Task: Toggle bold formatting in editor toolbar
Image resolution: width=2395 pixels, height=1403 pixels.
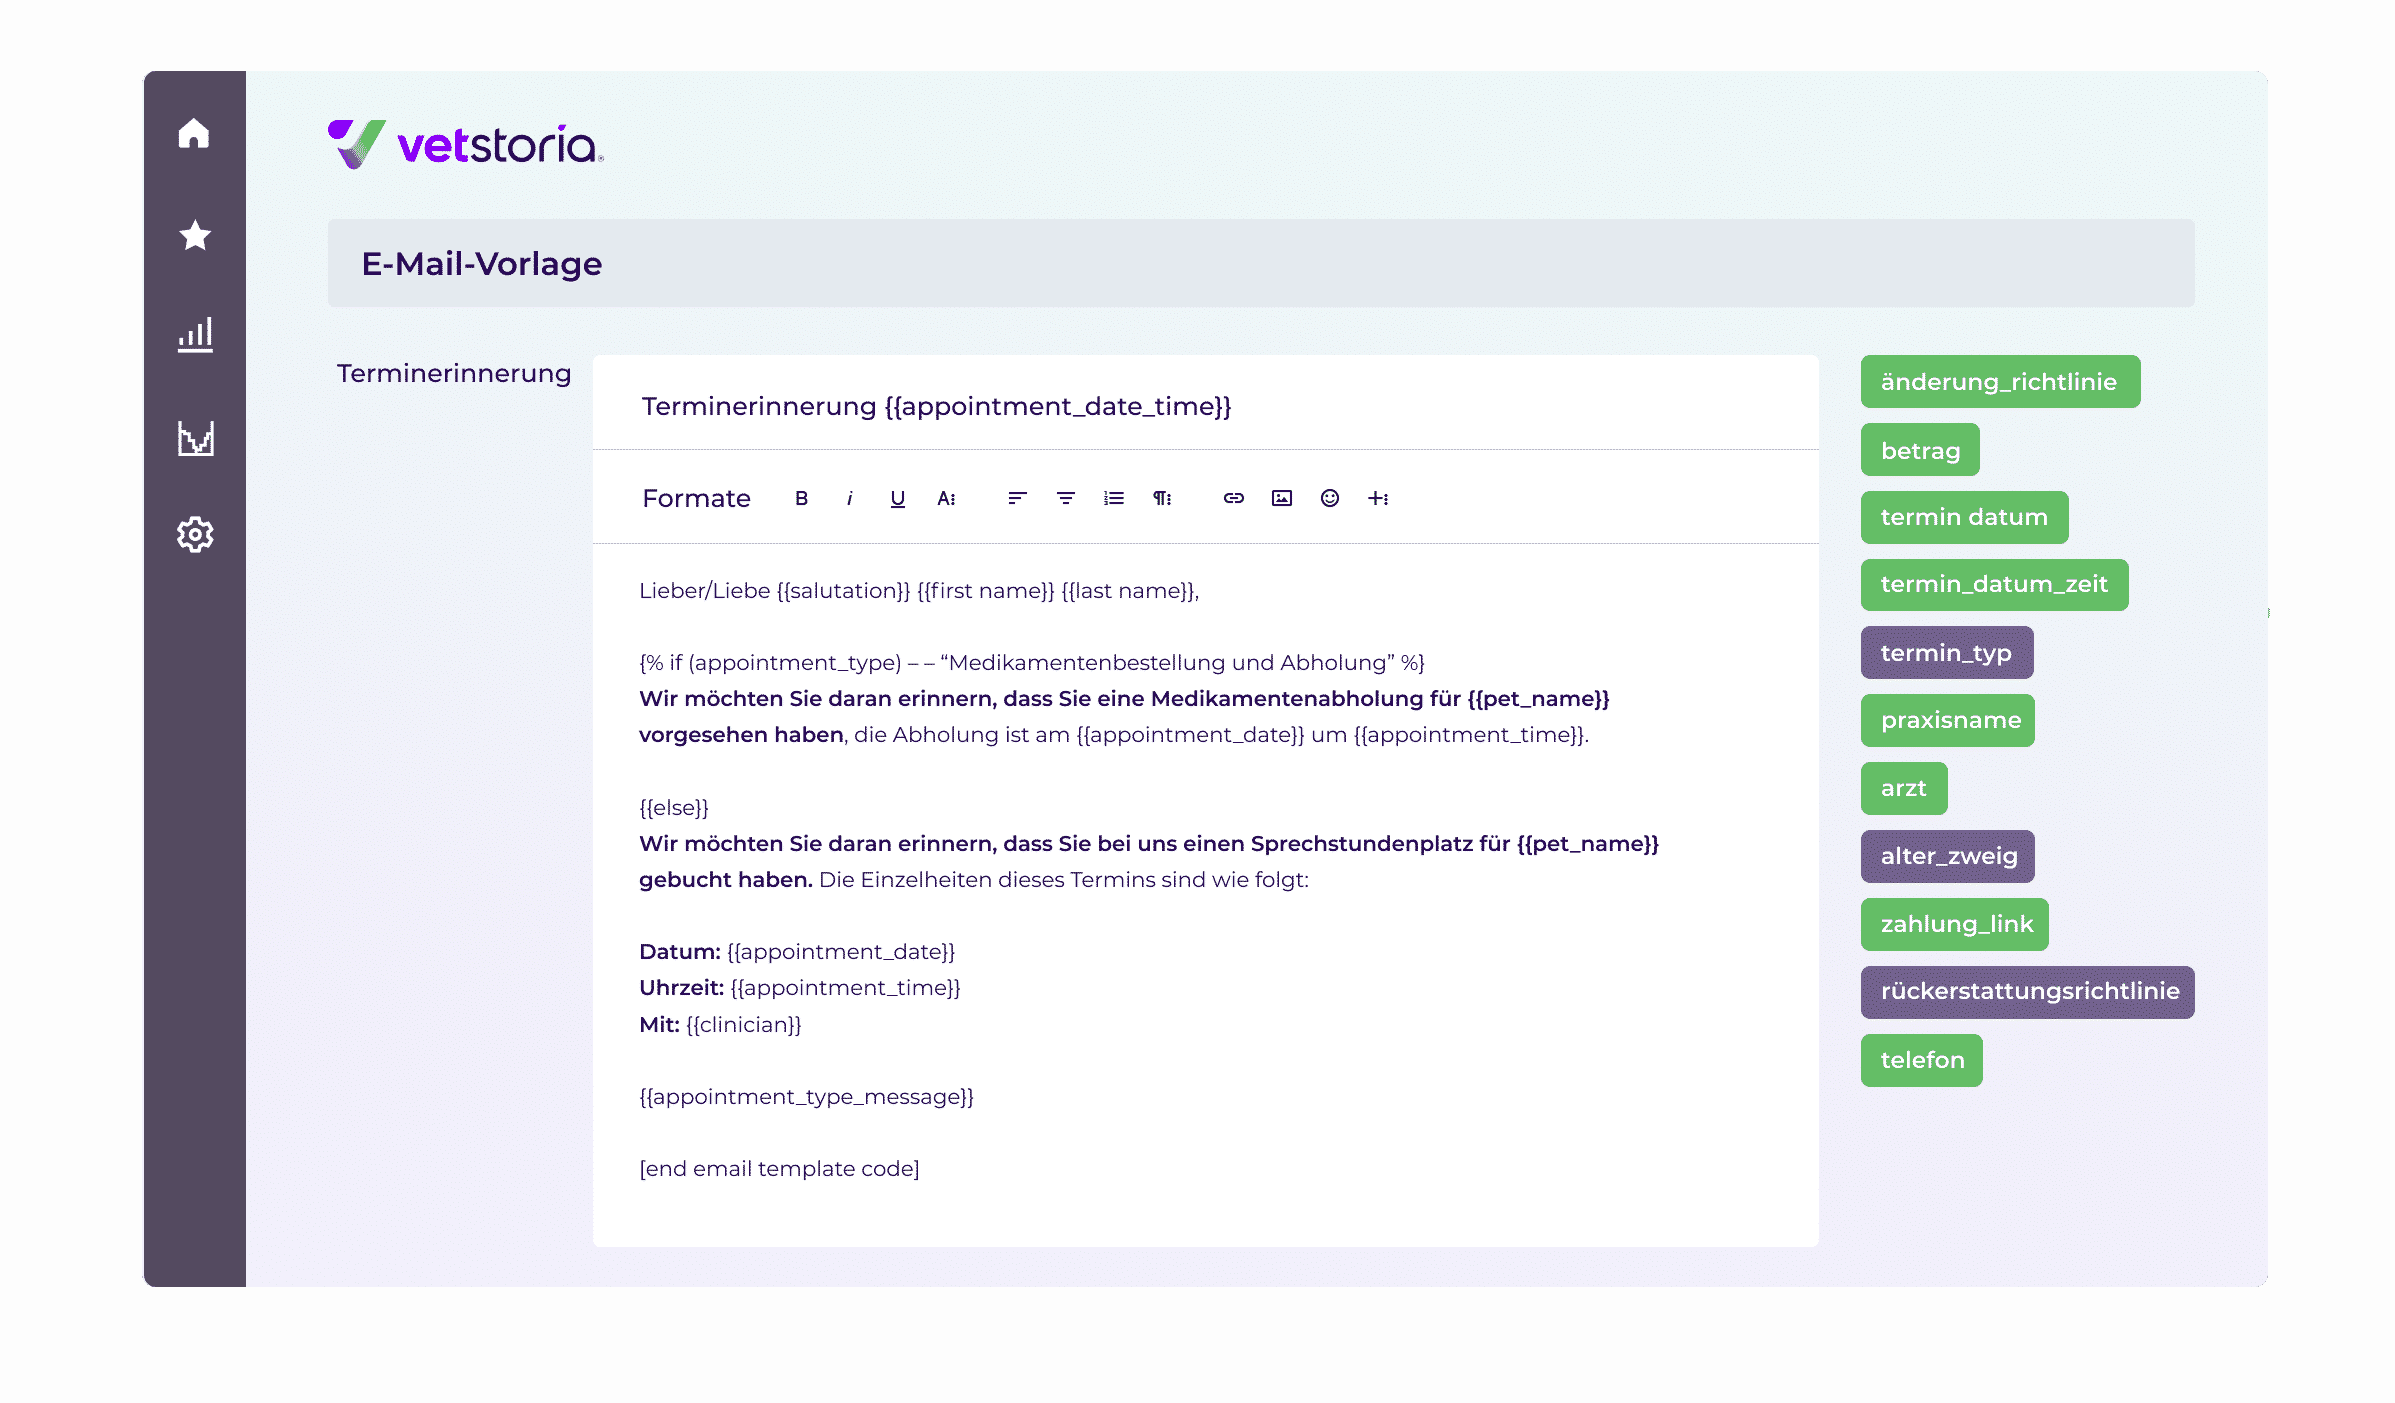Action: pyautogui.click(x=801, y=498)
